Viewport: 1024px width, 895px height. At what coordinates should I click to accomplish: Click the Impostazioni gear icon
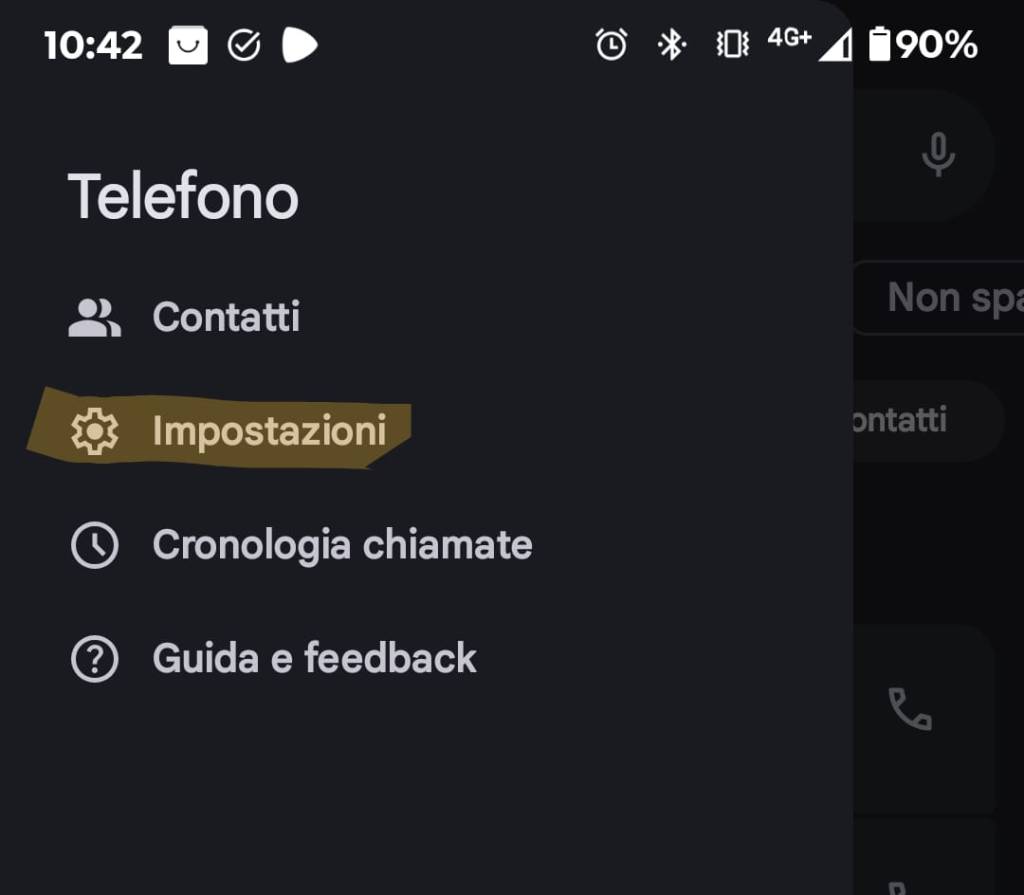pyautogui.click(x=95, y=432)
